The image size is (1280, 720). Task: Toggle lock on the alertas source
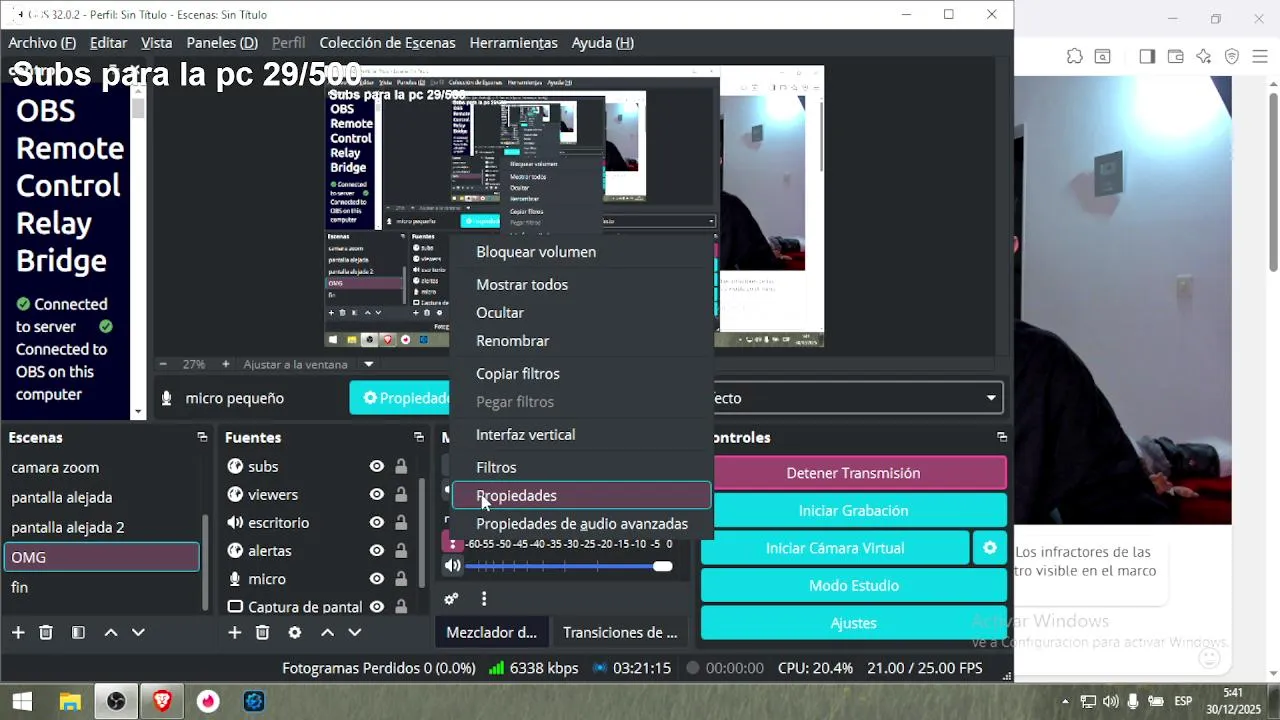401,550
